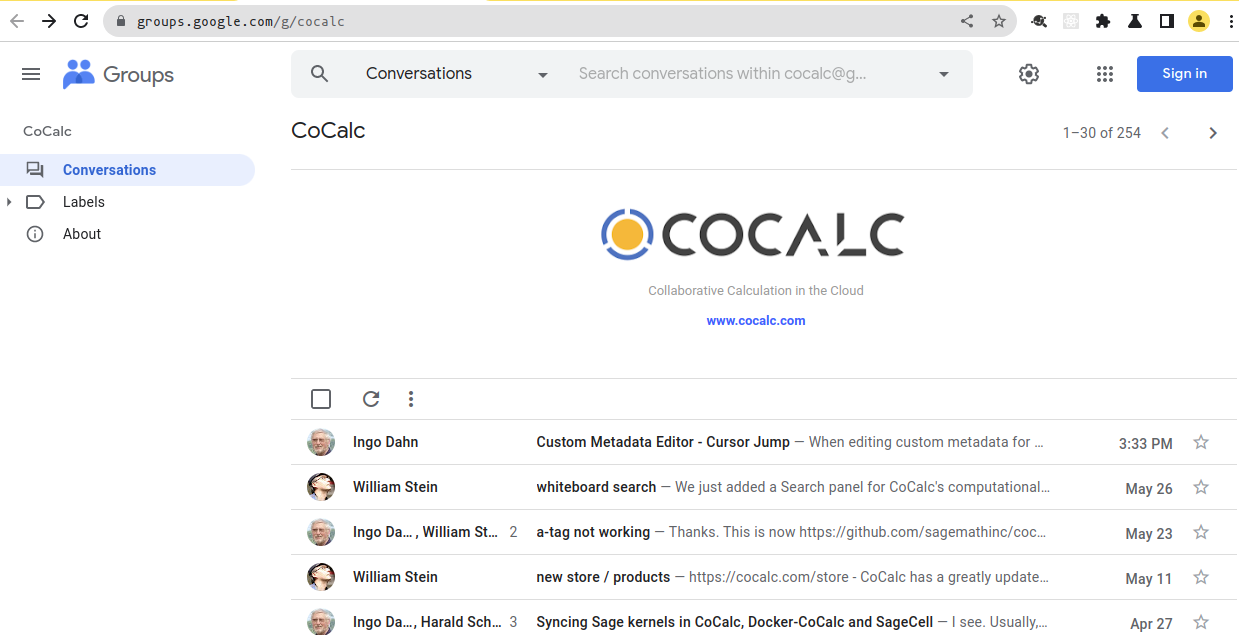Screen dimensions: 1239x635
Task: Star the Custom Metadata Editor conversation
Action: click(1201, 442)
